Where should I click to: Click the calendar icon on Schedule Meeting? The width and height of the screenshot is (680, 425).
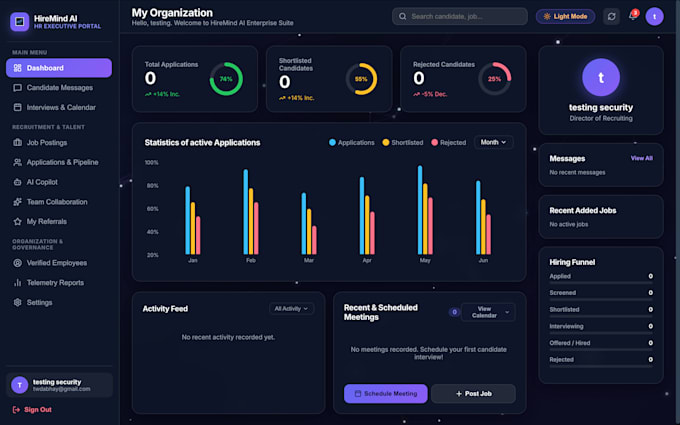(x=358, y=394)
